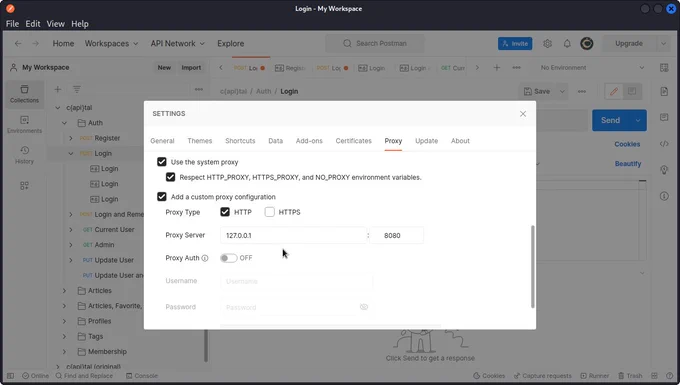The width and height of the screenshot is (680, 385).
Task: Open the No Environment selector
Action: 592,68
